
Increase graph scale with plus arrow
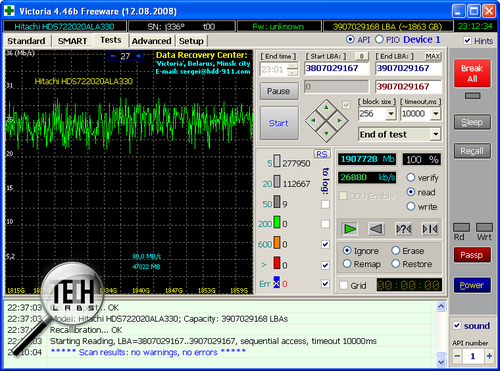tap(138, 56)
